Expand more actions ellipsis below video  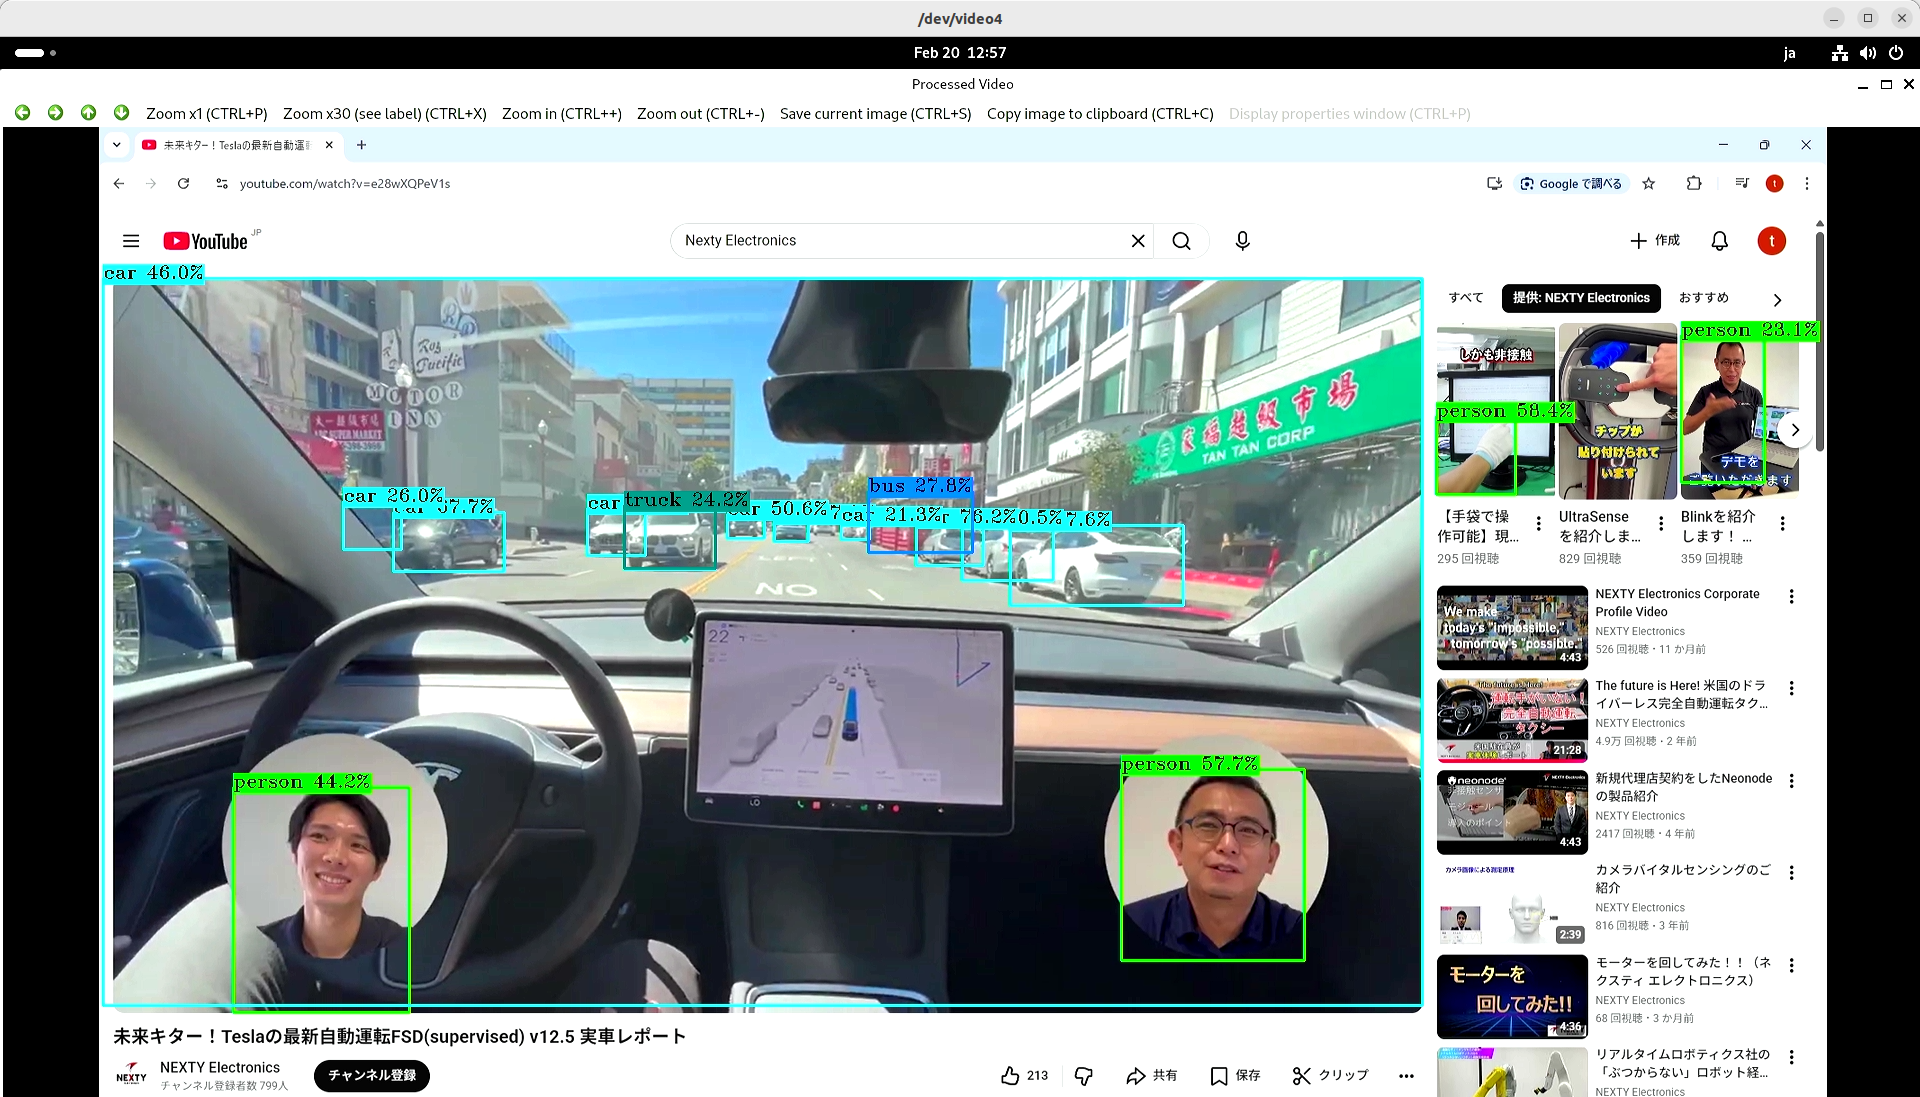point(1406,1076)
